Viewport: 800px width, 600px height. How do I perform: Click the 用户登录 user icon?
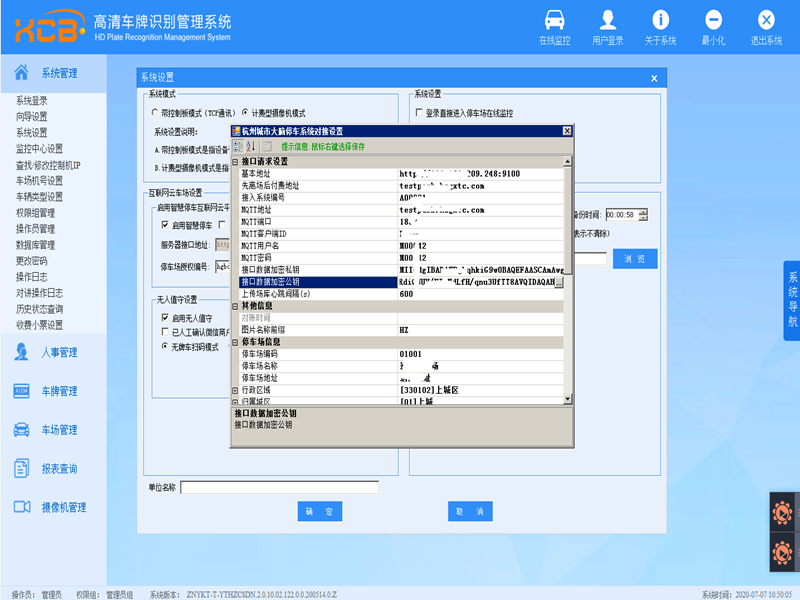coord(607,26)
